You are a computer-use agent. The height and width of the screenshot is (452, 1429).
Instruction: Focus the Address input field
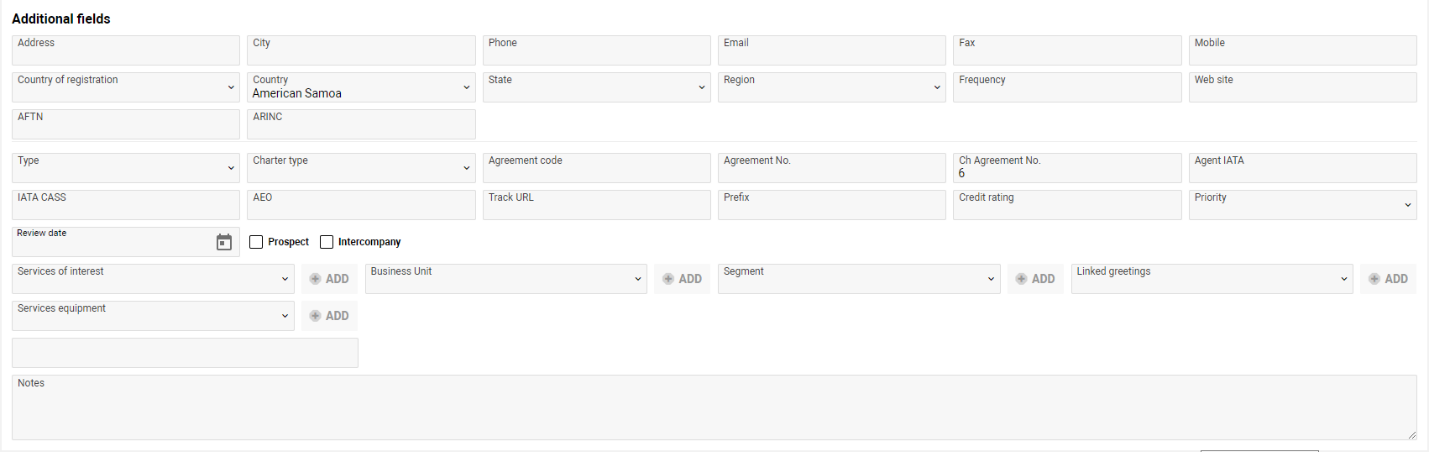click(126, 51)
